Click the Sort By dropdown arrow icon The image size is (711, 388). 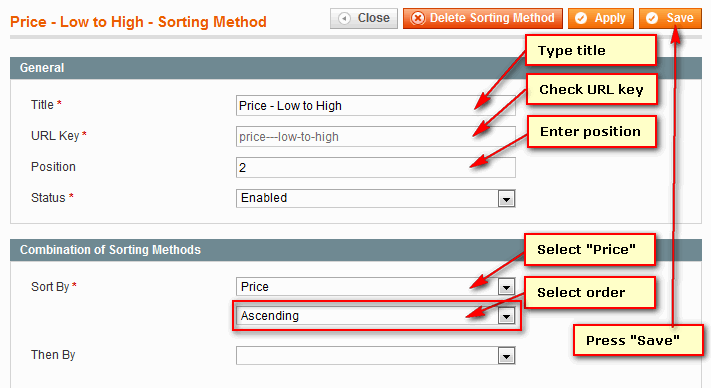pos(506,286)
